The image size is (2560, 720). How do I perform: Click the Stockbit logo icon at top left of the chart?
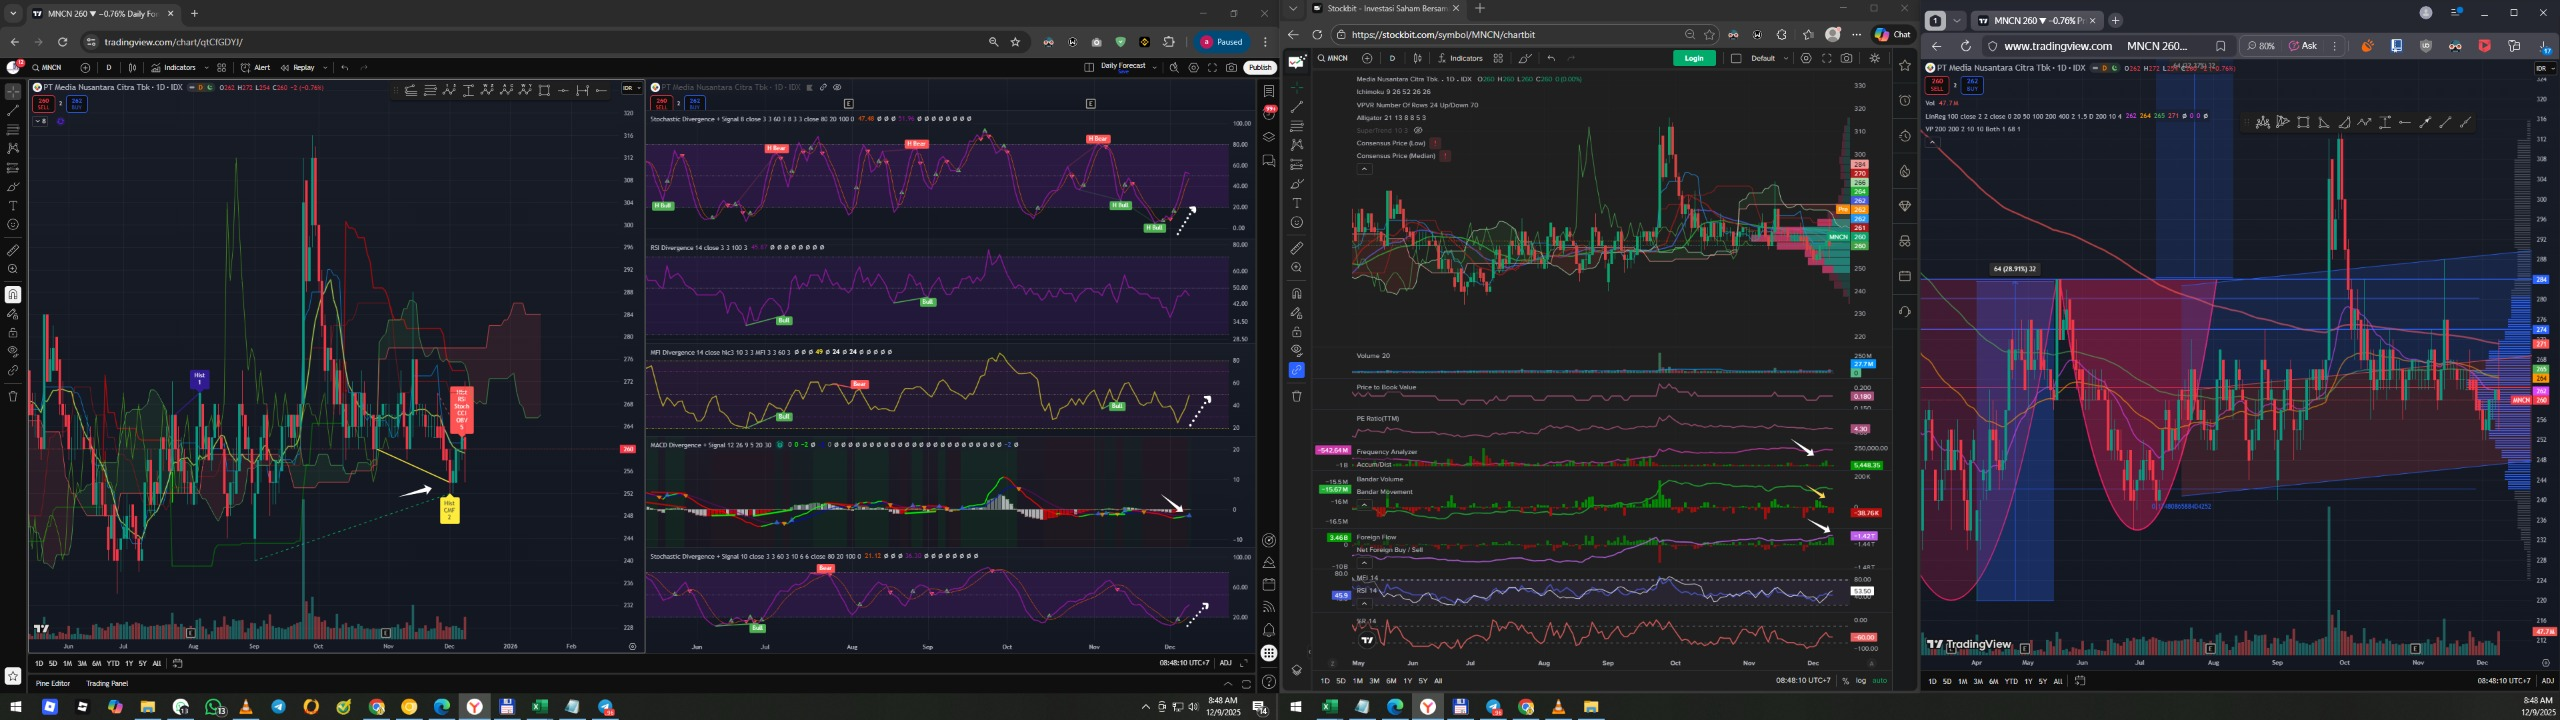[x=1297, y=62]
